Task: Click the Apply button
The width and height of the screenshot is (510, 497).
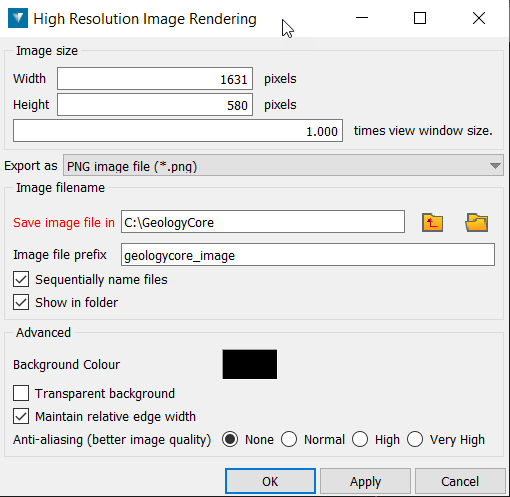Action: [x=365, y=481]
